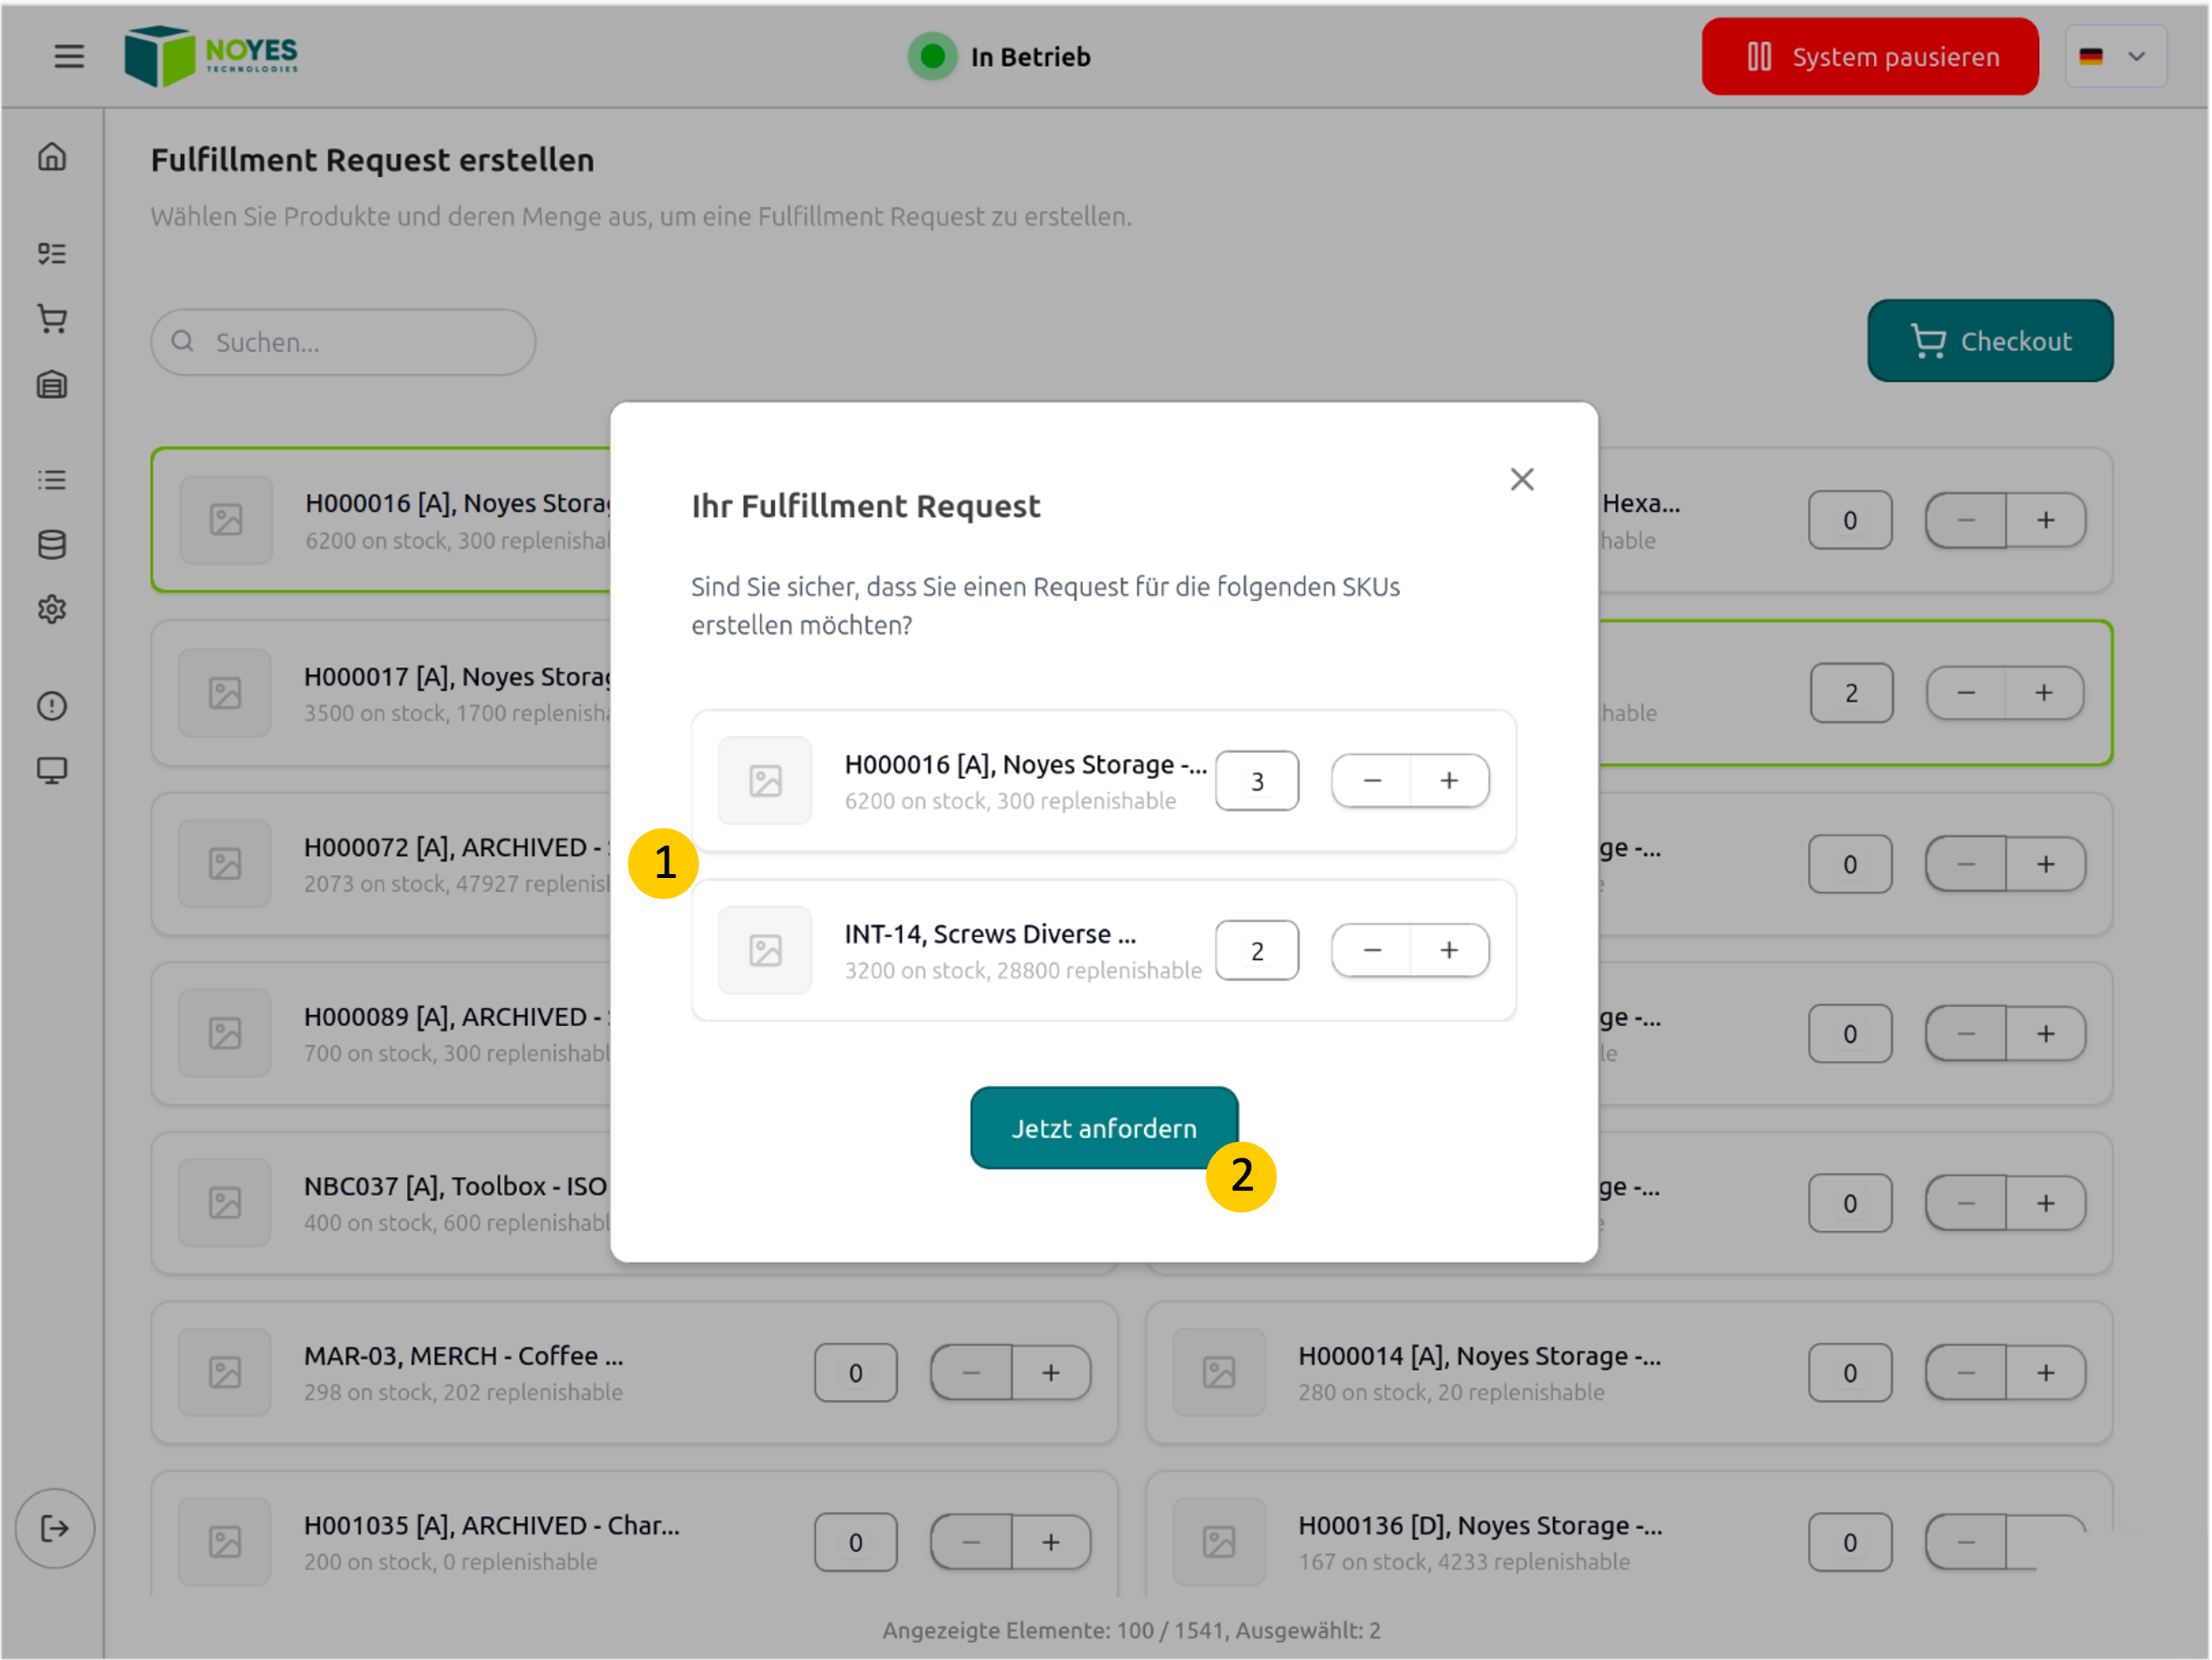Click 'INT-14, Screws Diverse ...' text in dialog
2212x1660 pixels.
[990, 934]
